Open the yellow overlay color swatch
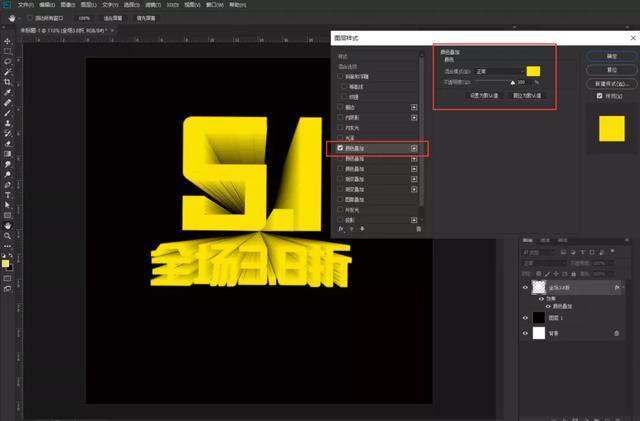Screen dimensions: 640x421 click(x=534, y=71)
